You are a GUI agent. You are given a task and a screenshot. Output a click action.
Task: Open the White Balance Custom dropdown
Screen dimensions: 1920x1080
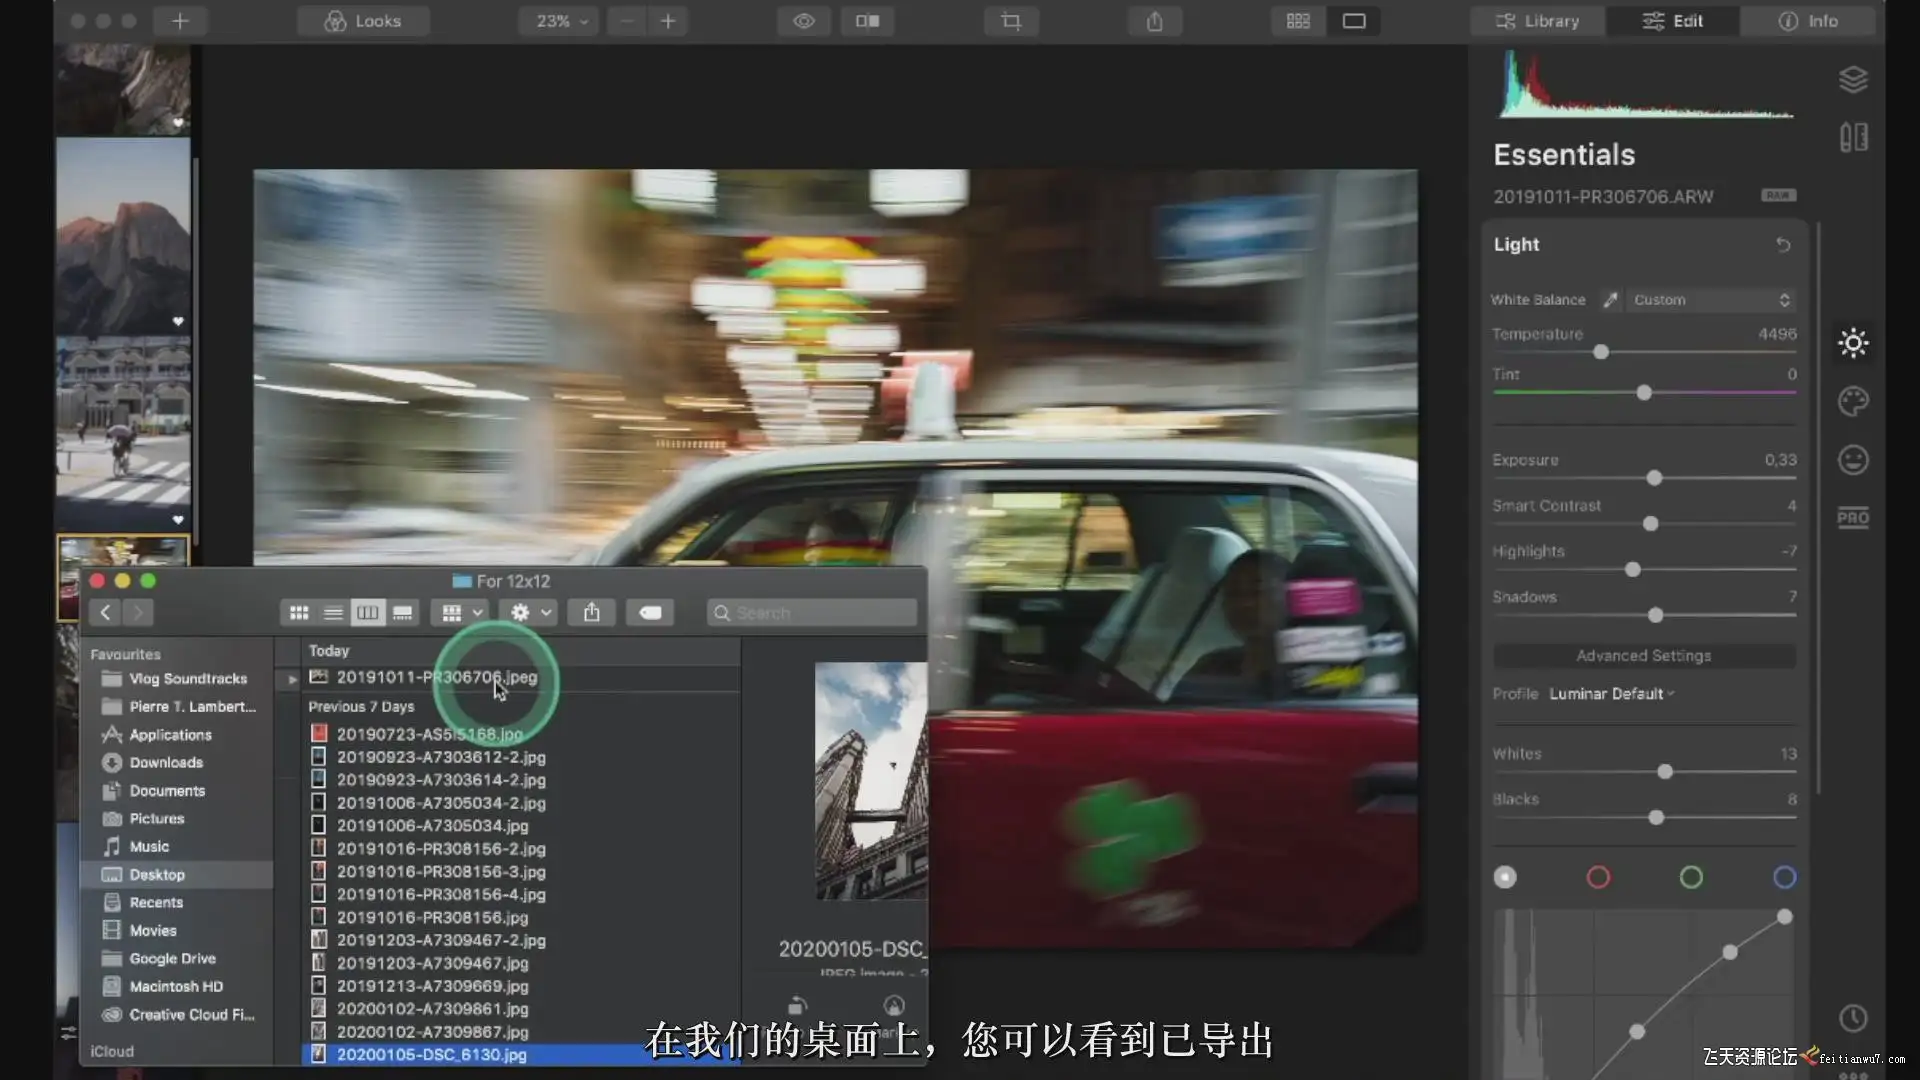1710,300
